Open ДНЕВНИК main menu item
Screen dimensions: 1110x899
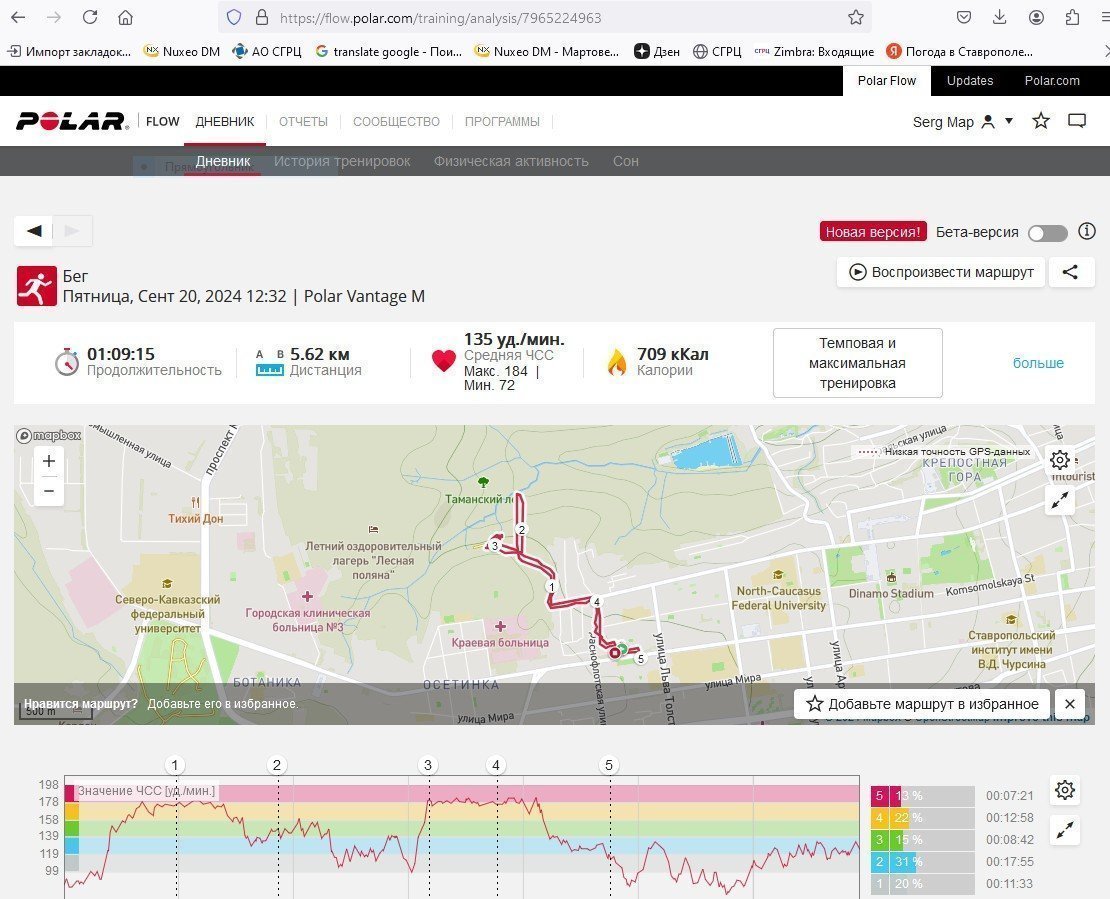[224, 122]
